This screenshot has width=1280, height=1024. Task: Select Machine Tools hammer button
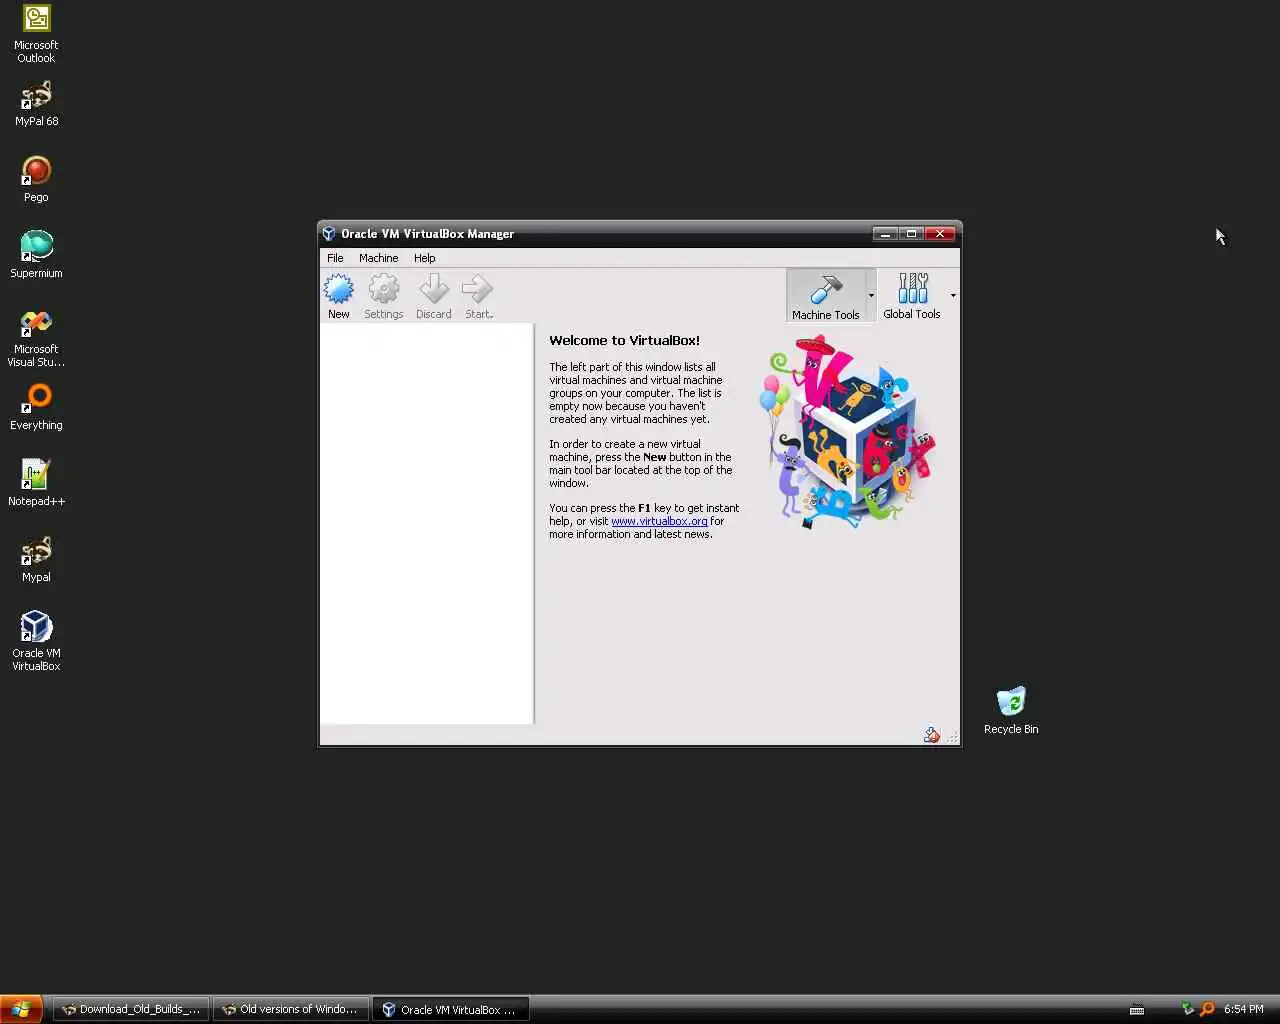[x=826, y=296]
